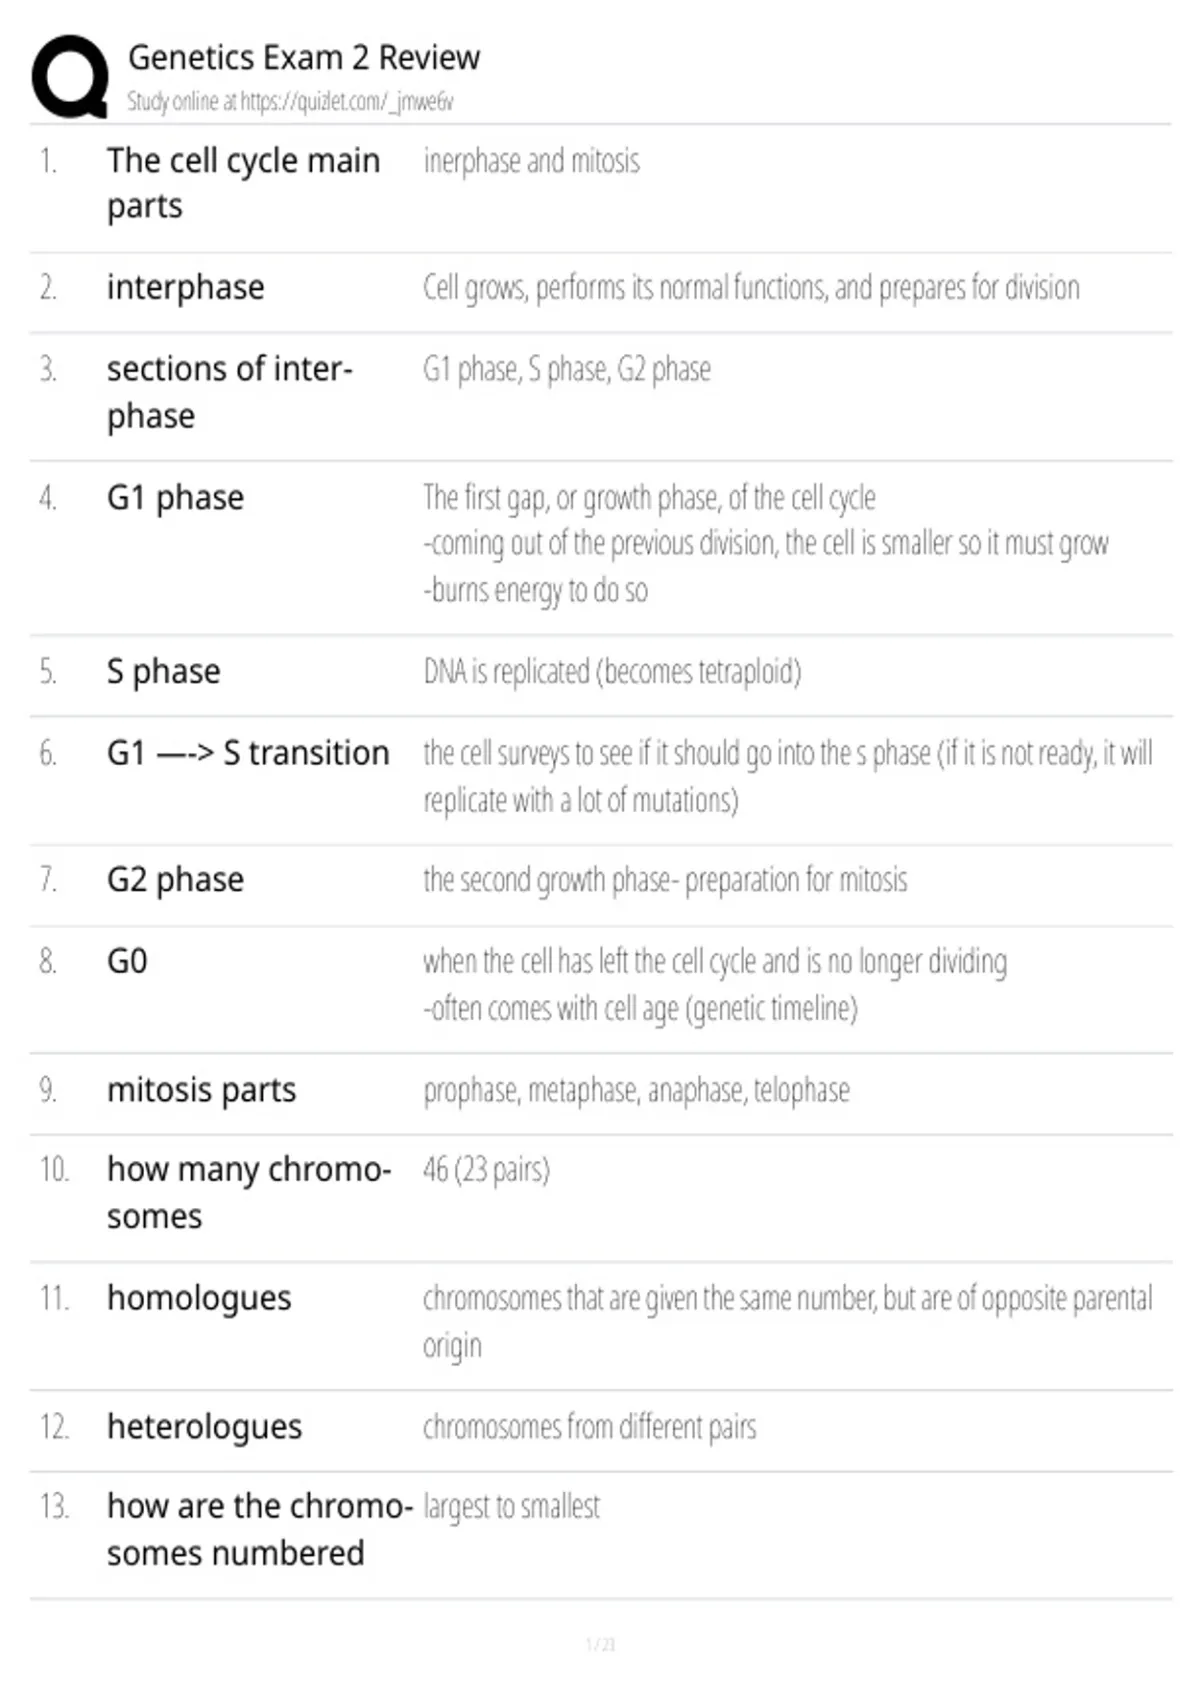Open the quizlet.com study link
This screenshot has width=1200, height=1700.
coord(290,101)
